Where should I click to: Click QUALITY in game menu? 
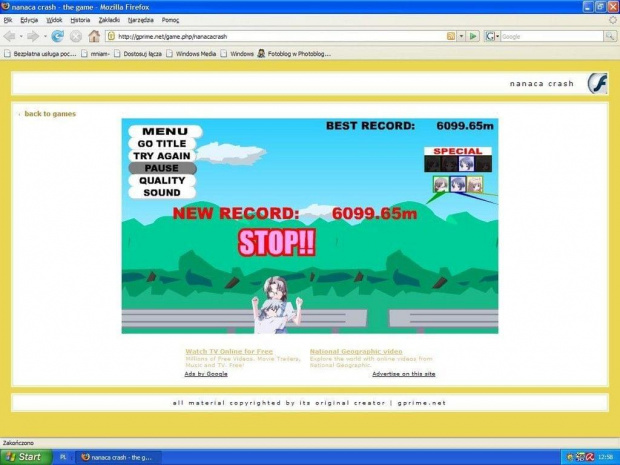(162, 180)
